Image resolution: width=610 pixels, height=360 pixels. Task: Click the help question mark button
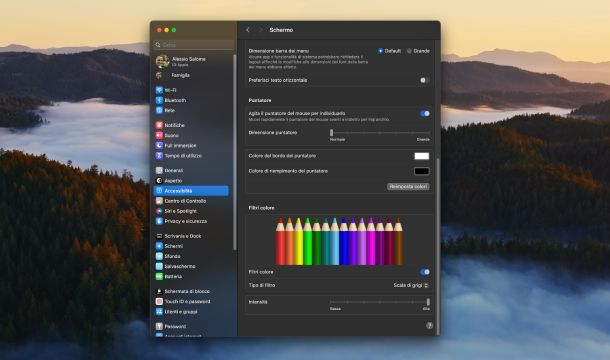(429, 326)
